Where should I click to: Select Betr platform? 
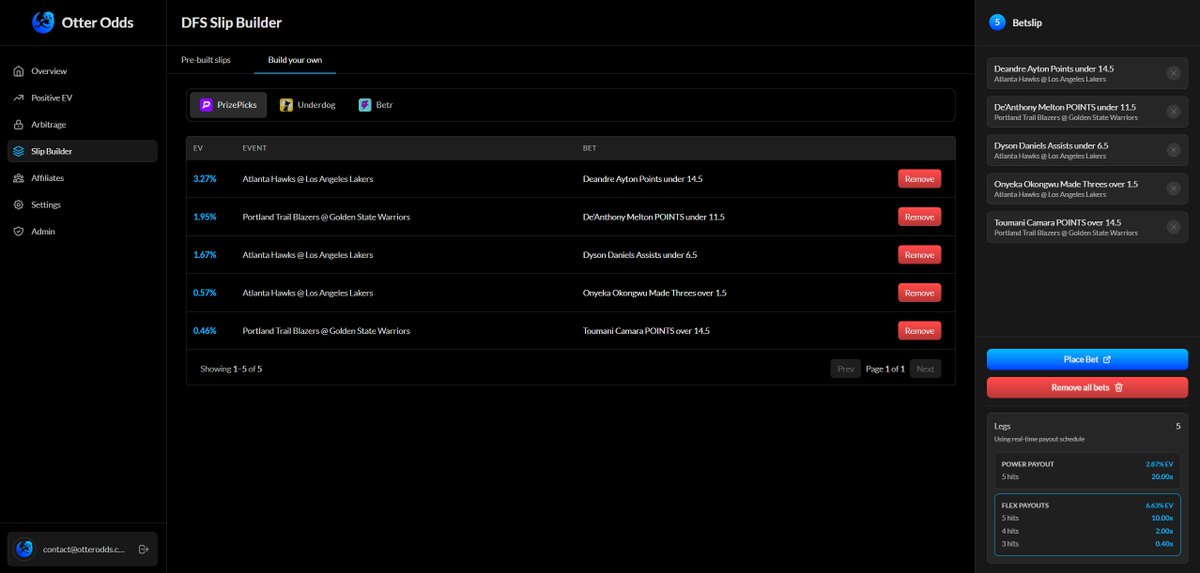click(377, 105)
